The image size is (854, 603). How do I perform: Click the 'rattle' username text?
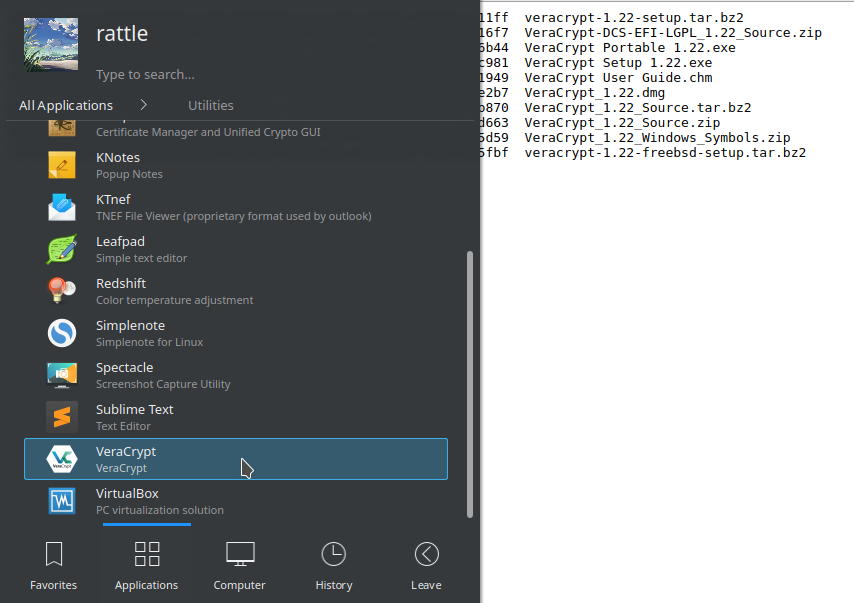122,34
